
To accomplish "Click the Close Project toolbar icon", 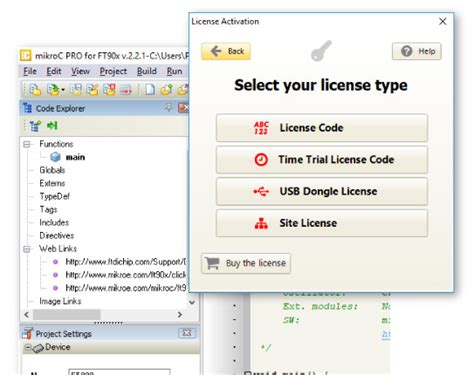I will (x=109, y=89).
